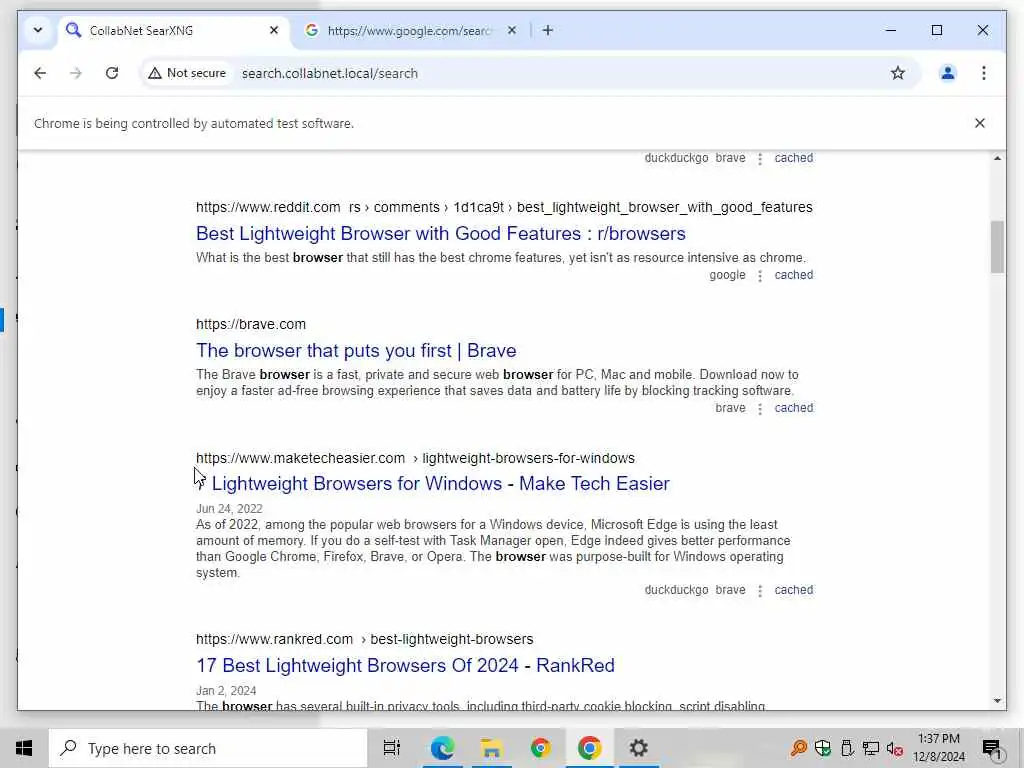
Task: Open Settings gear on the taskbar
Action: click(638, 748)
